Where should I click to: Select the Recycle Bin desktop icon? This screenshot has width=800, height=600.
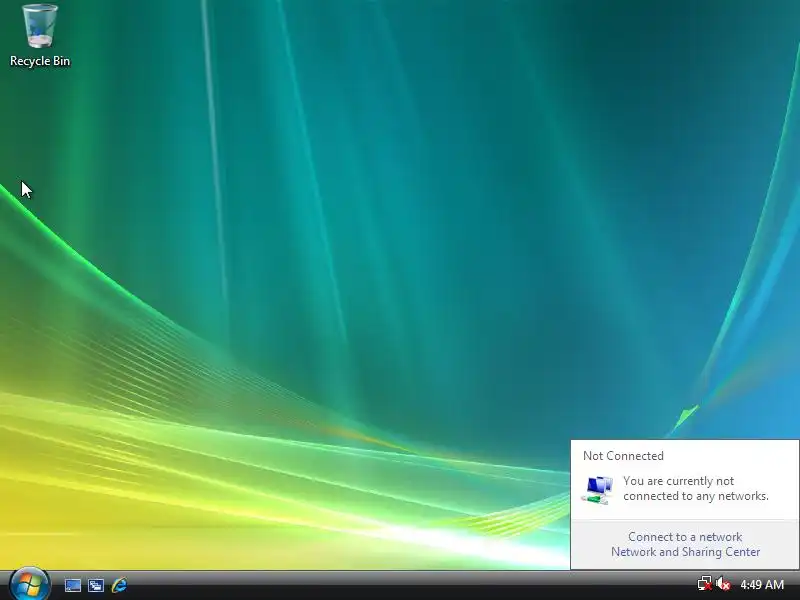click(x=40, y=36)
